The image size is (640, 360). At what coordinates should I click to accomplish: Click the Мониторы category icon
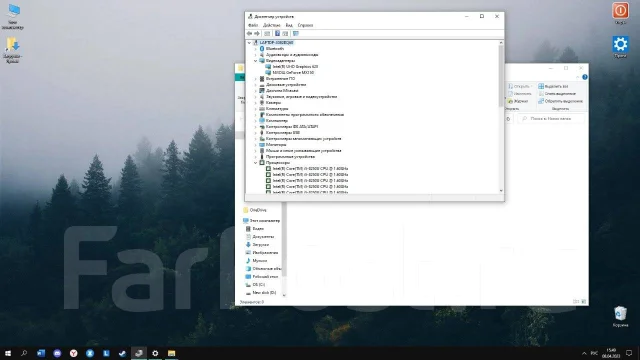262,144
